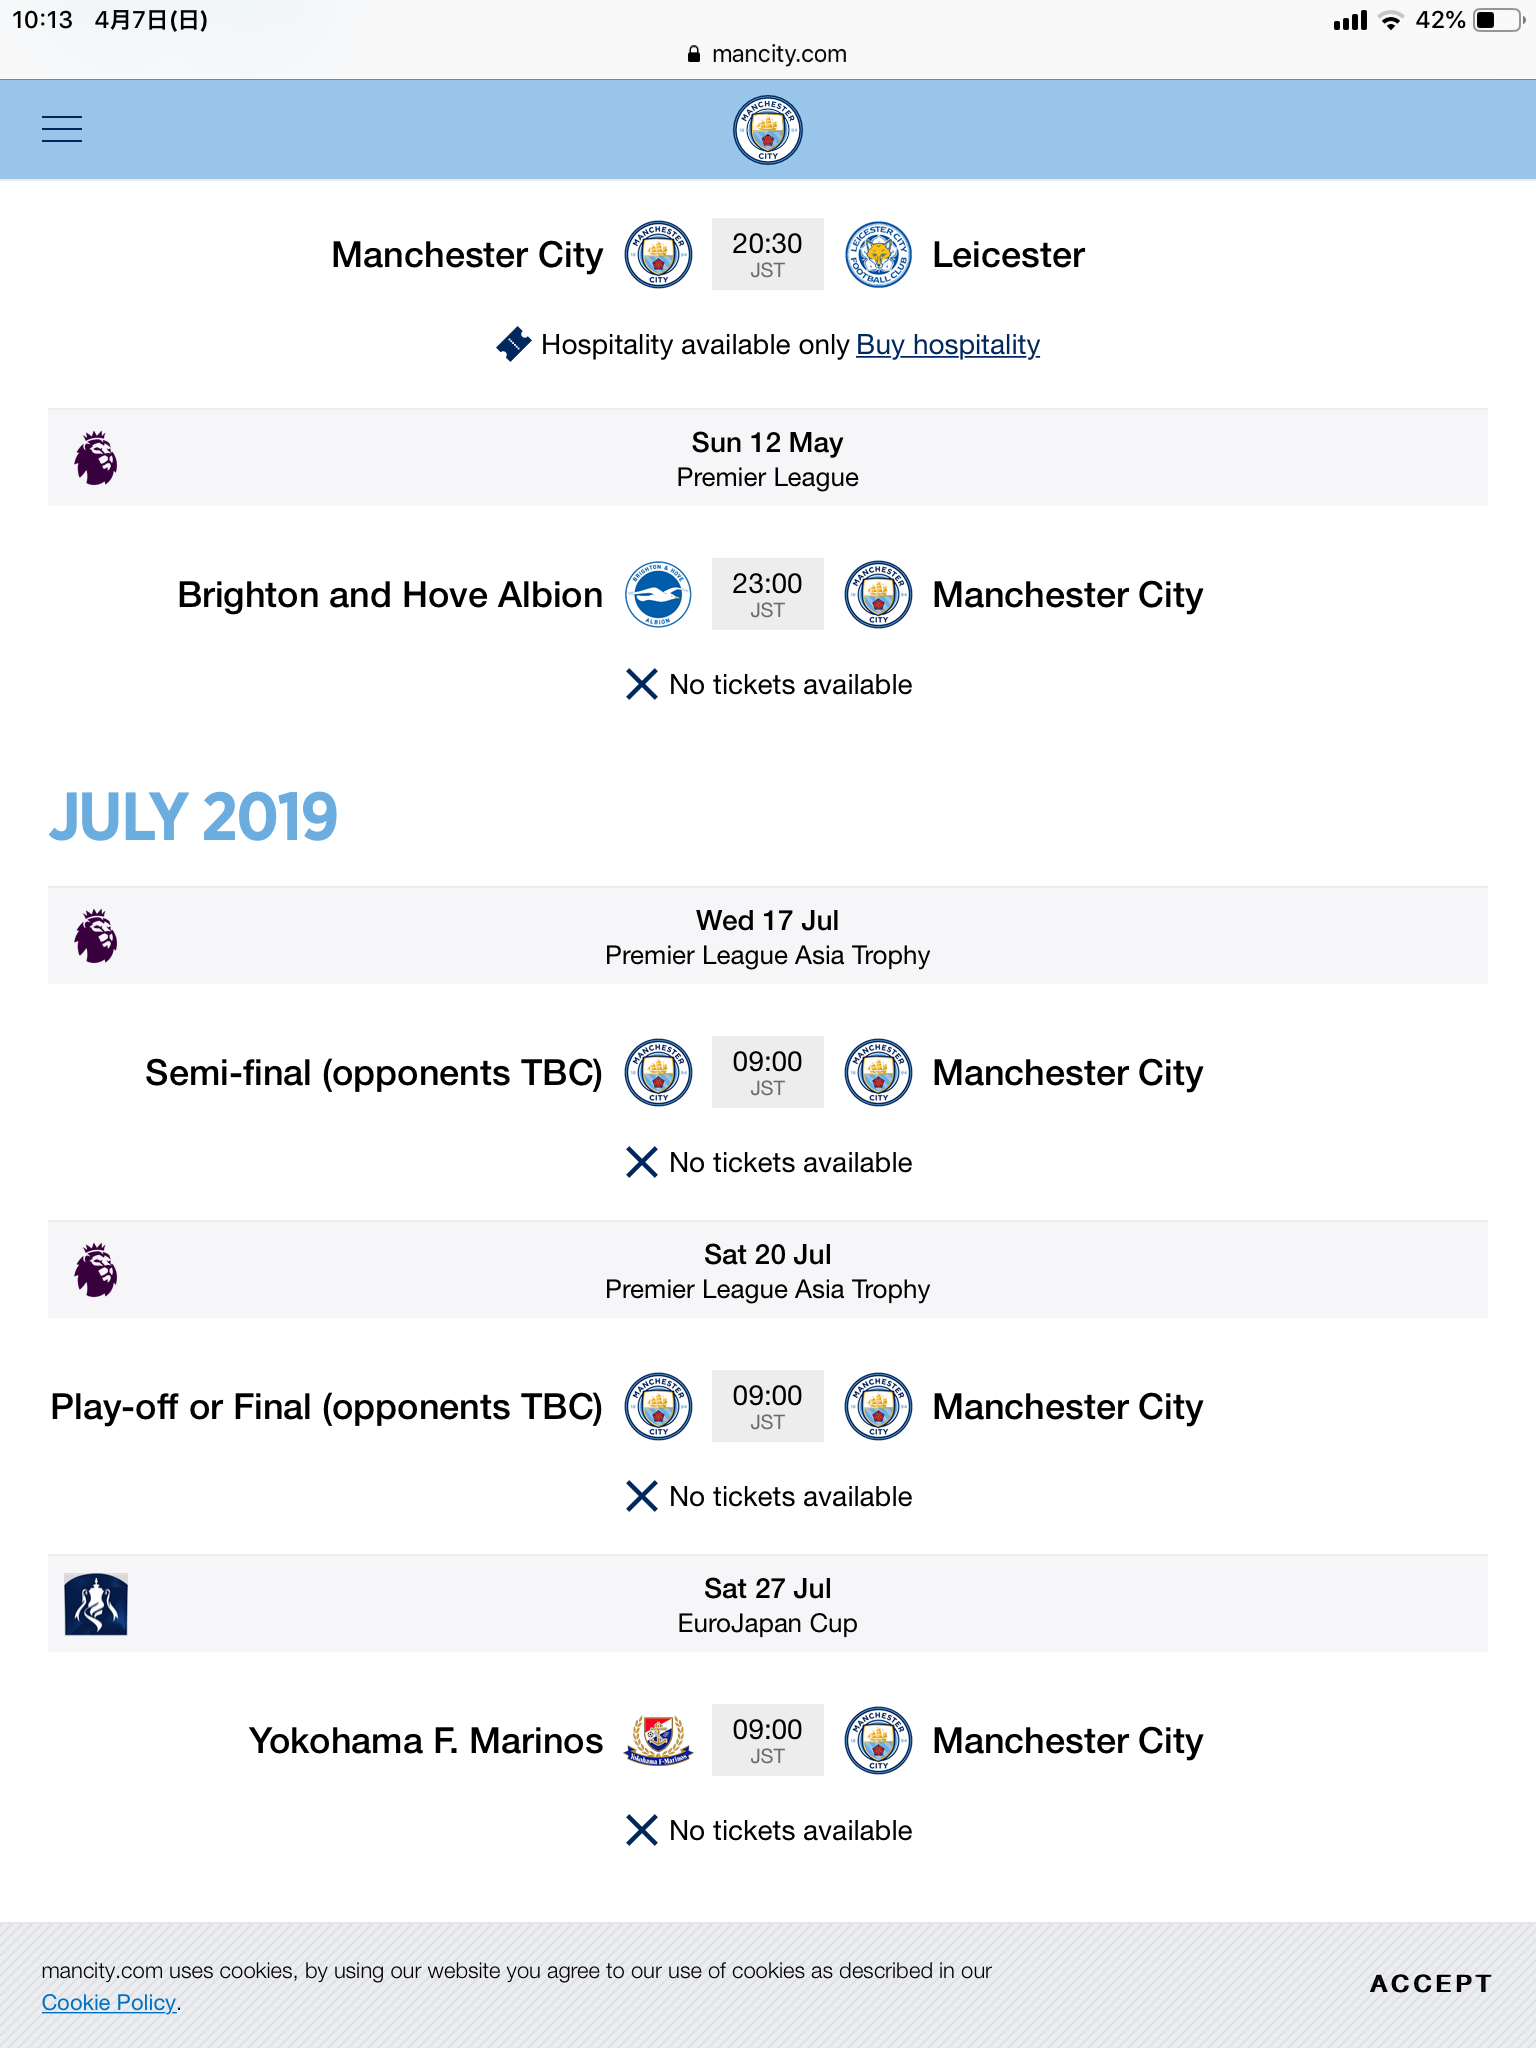
Task: Click the Play-off or Final fixture name
Action: click(x=327, y=1407)
